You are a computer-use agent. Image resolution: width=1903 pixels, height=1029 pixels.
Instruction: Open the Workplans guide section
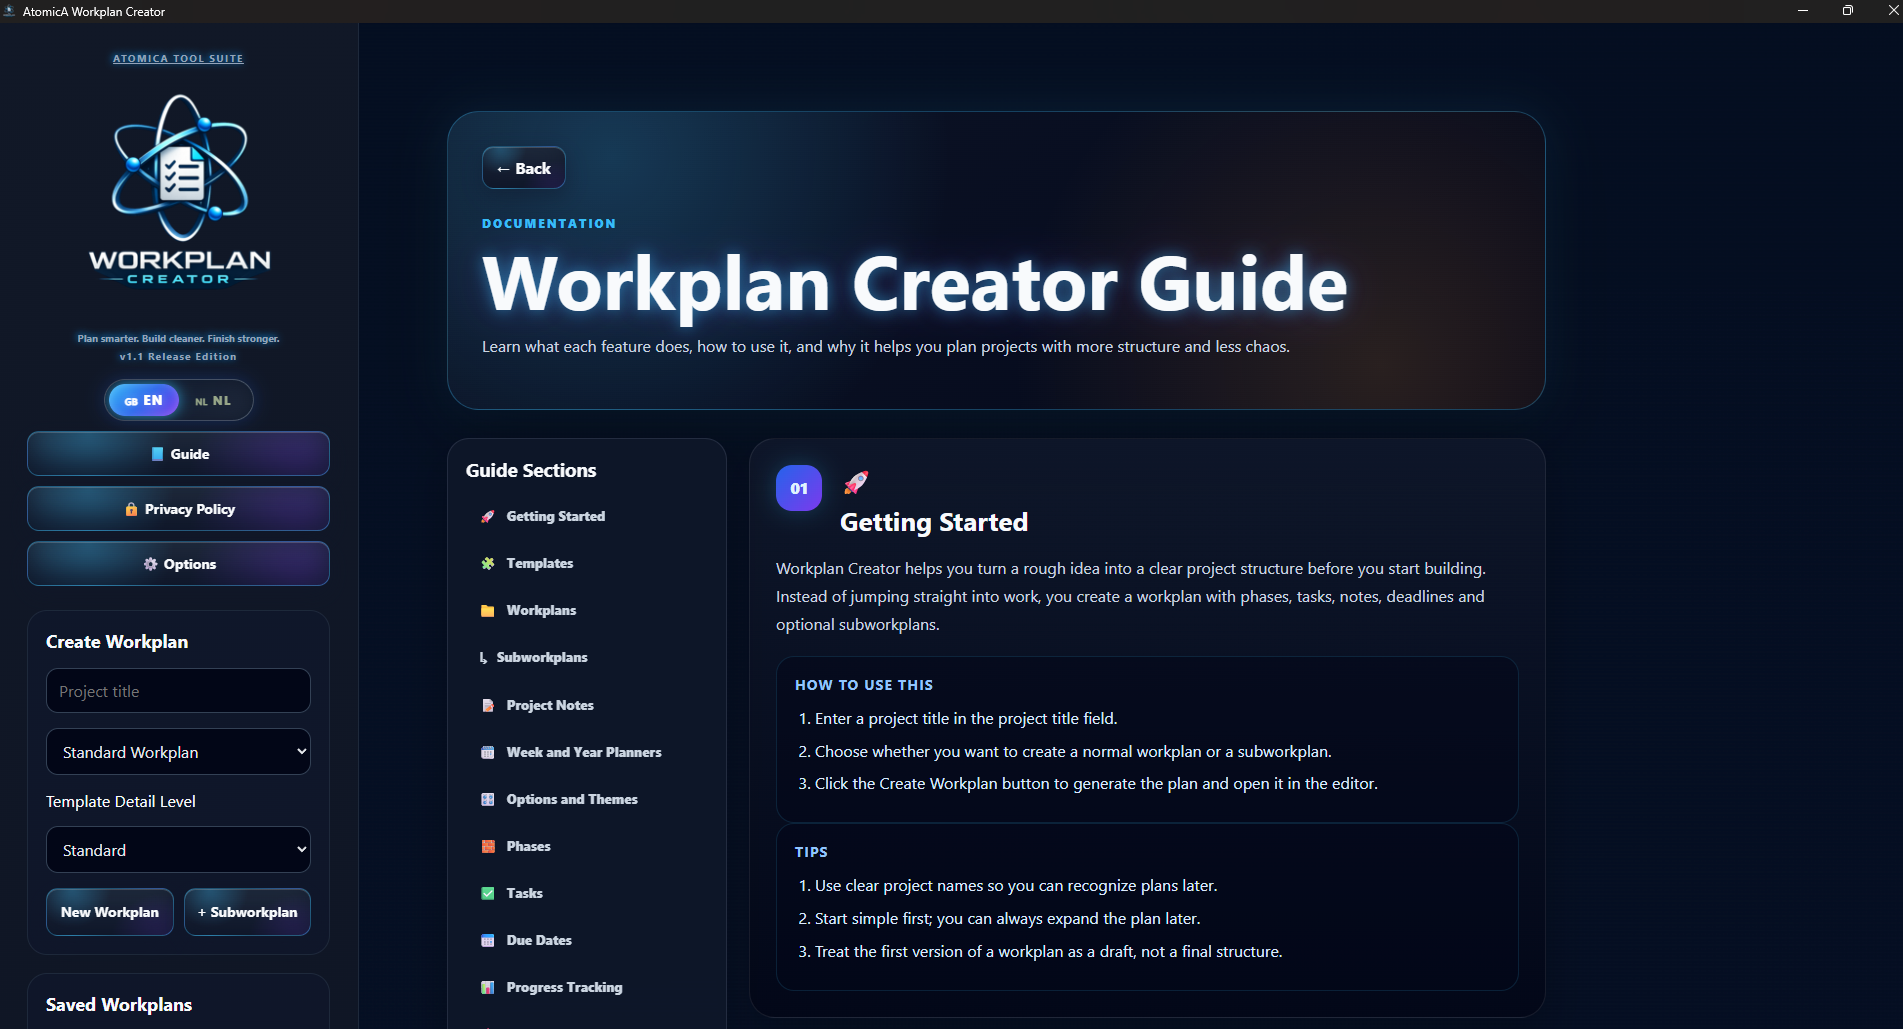(x=586, y=611)
